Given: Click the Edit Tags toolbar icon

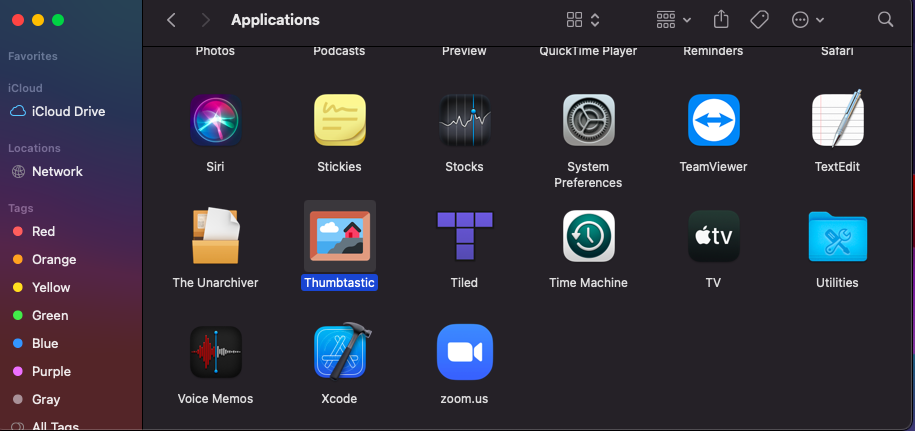Looking at the screenshot, I should tap(759, 20).
